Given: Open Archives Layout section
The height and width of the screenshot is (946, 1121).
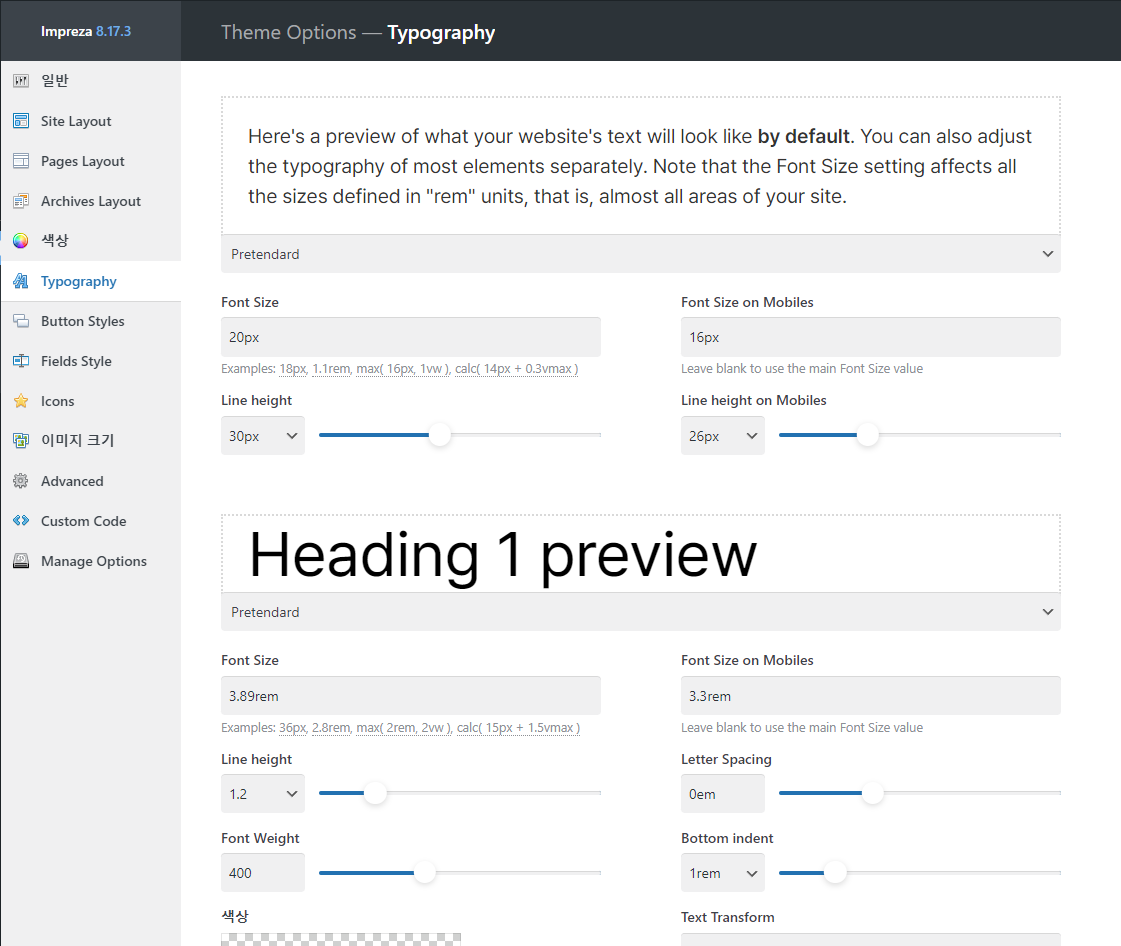Looking at the screenshot, I should click(x=91, y=201).
